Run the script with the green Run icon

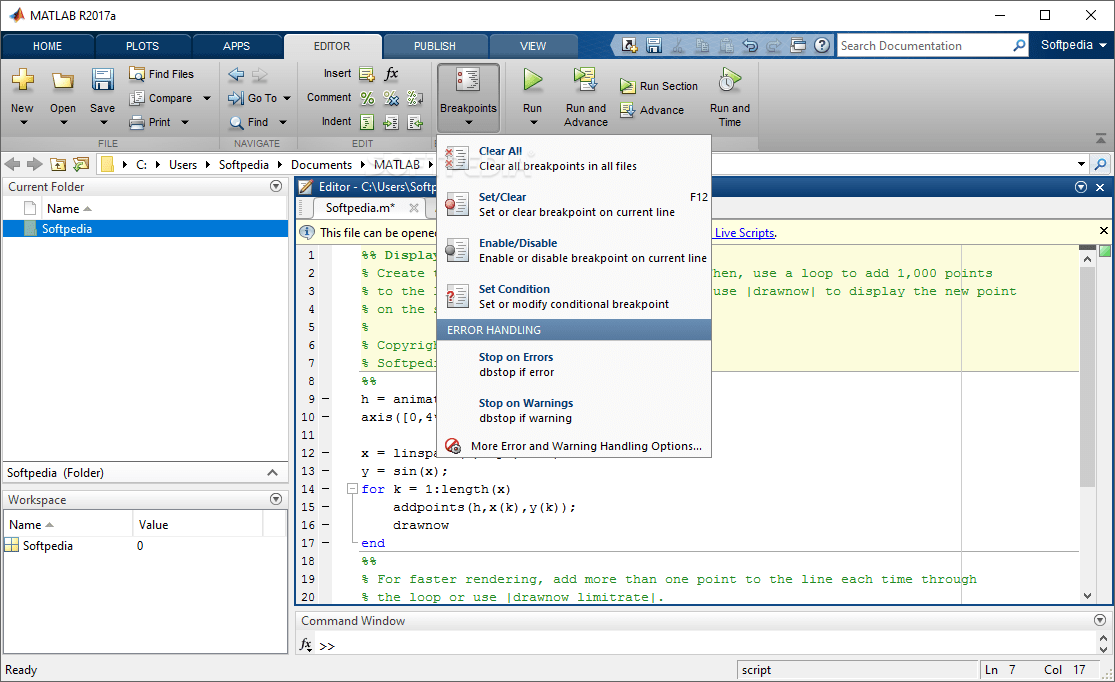click(x=532, y=80)
